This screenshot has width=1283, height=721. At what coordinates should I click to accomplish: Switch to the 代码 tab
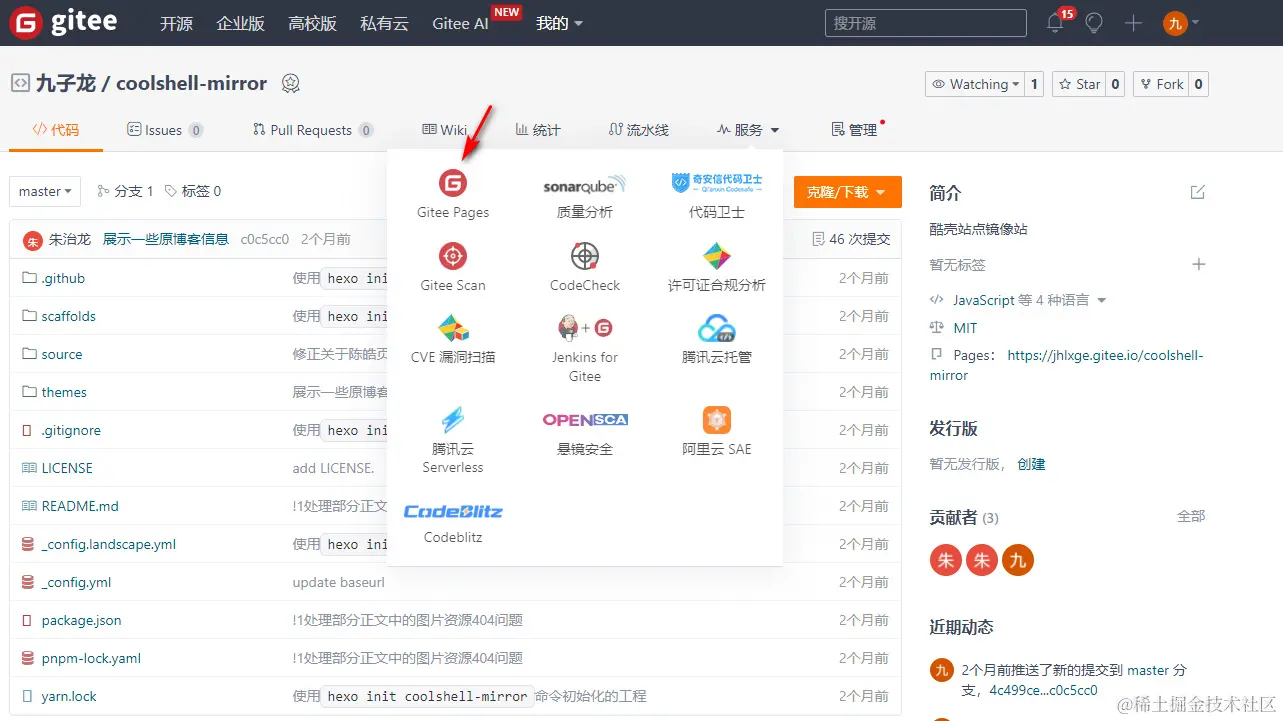(56, 130)
